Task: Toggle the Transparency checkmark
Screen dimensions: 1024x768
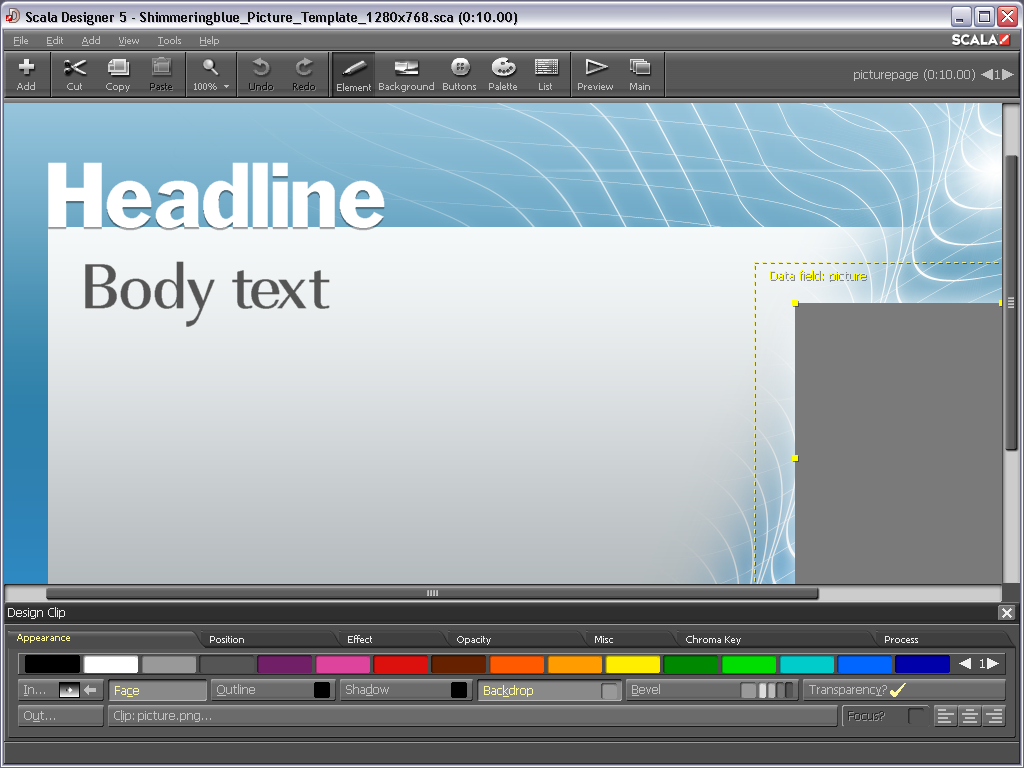Action: tap(897, 690)
